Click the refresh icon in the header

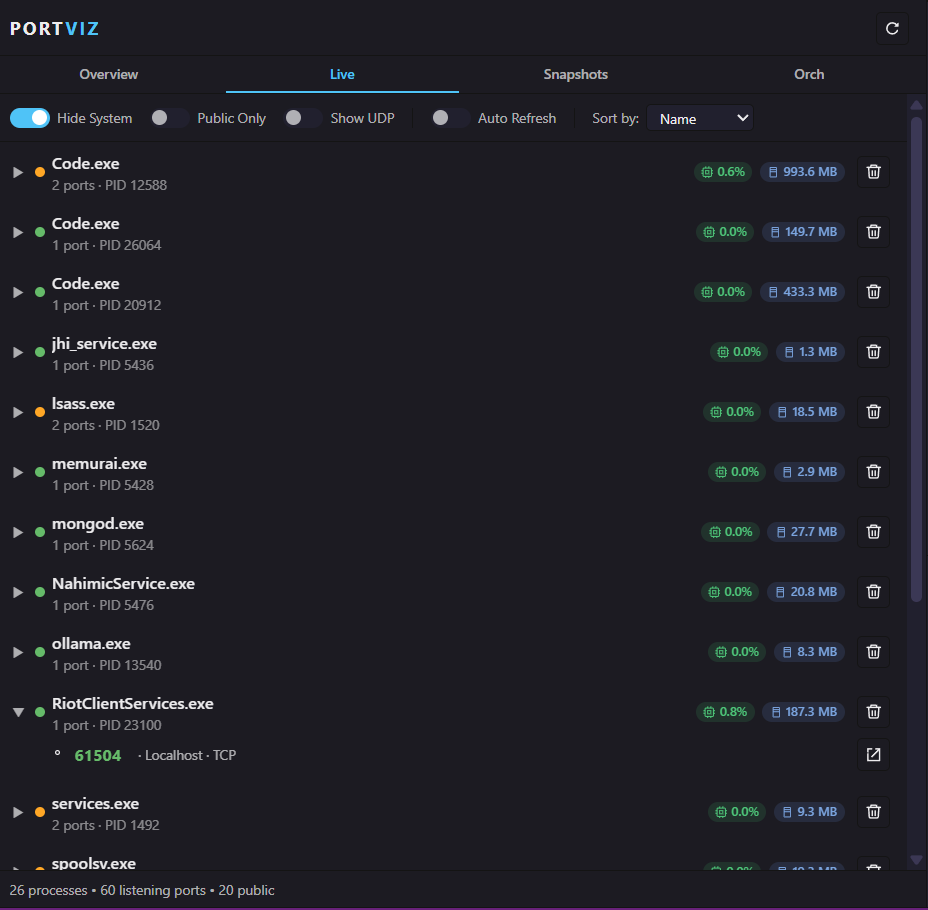(891, 29)
